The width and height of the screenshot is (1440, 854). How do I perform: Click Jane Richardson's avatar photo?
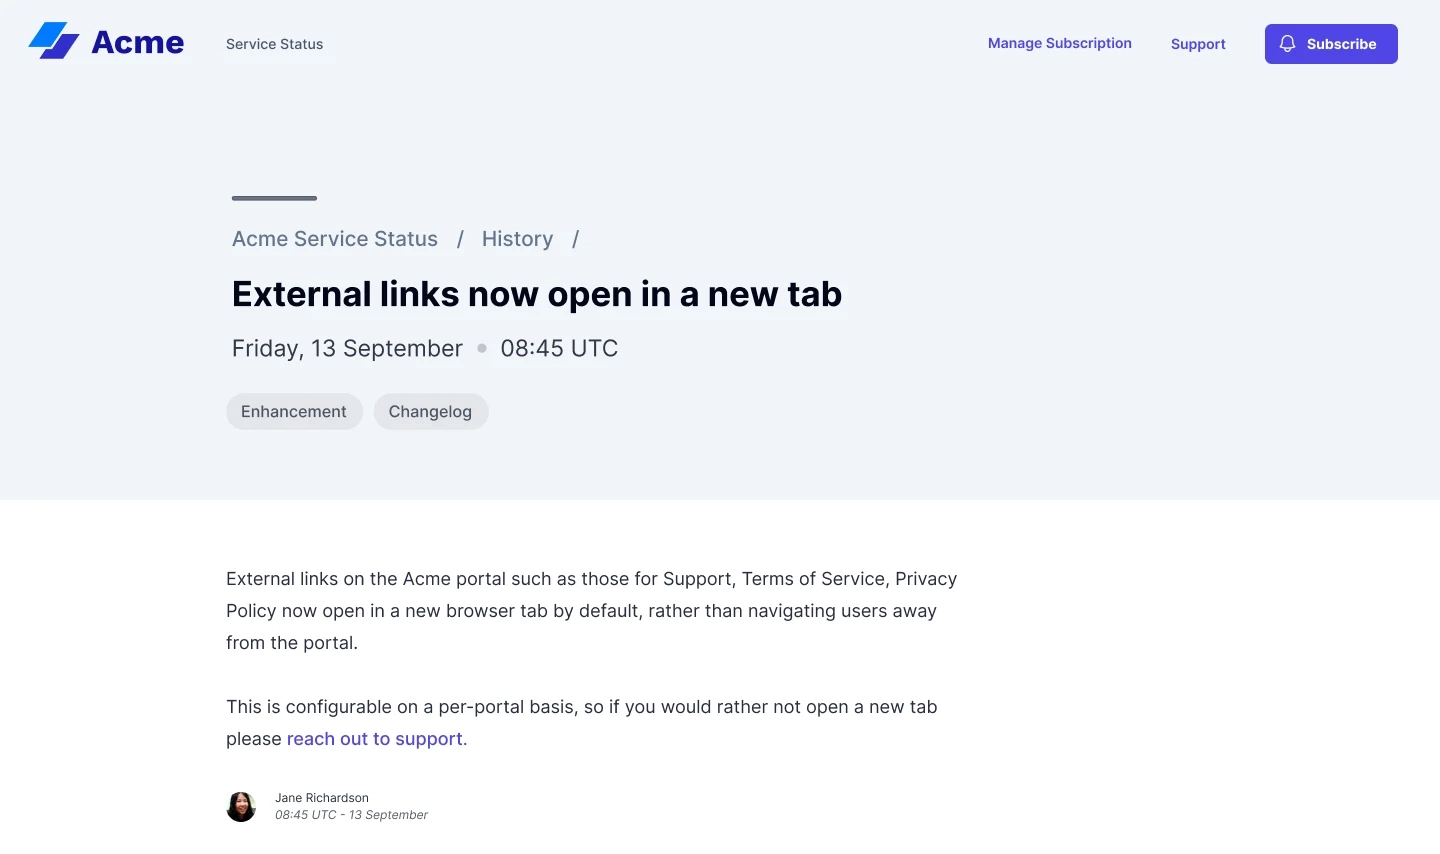241,807
